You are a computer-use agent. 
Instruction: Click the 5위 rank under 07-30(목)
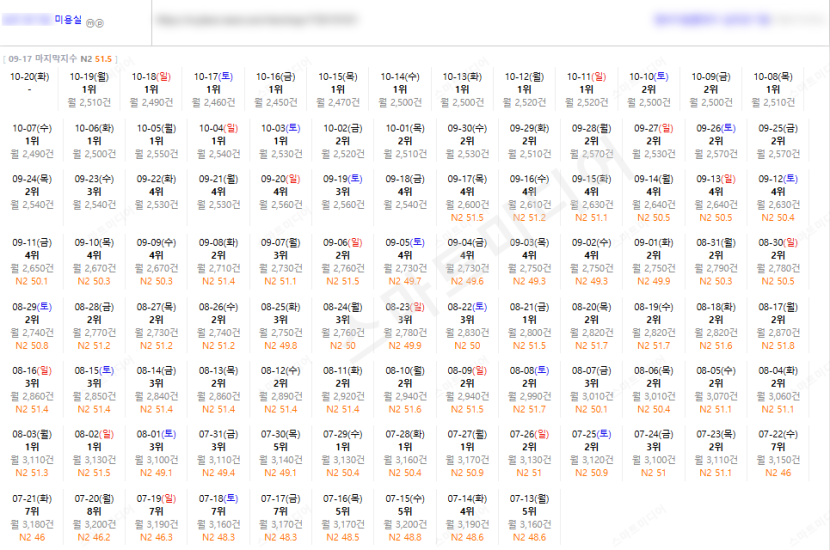click(281, 447)
